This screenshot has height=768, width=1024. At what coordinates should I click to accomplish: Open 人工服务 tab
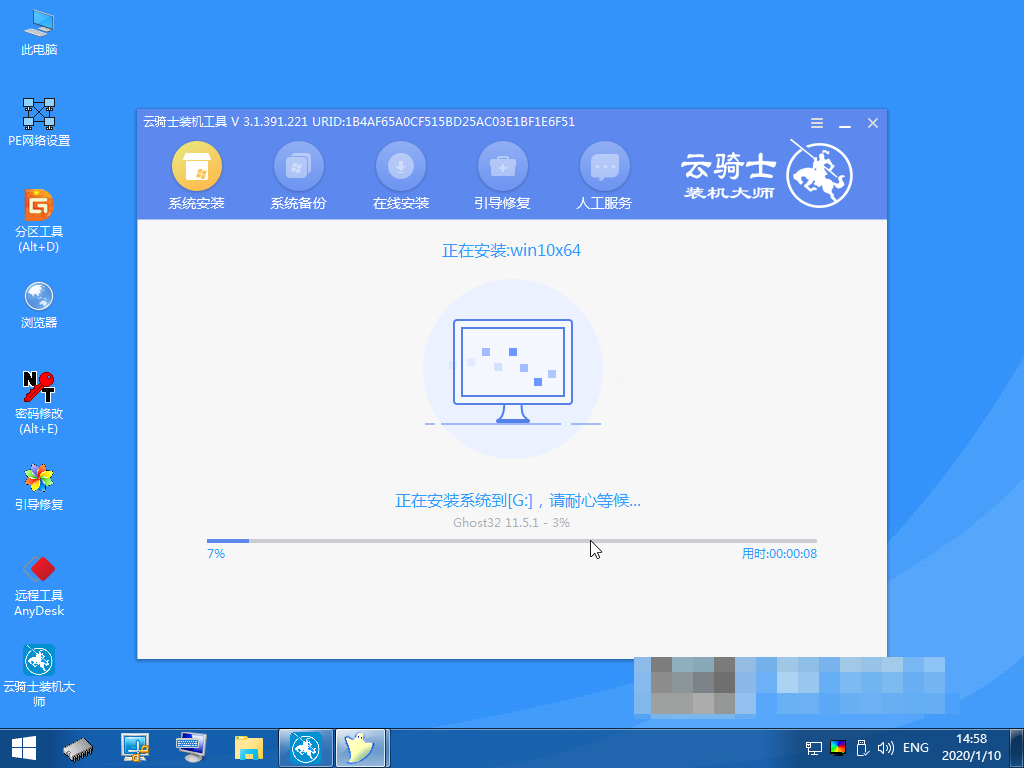click(604, 176)
